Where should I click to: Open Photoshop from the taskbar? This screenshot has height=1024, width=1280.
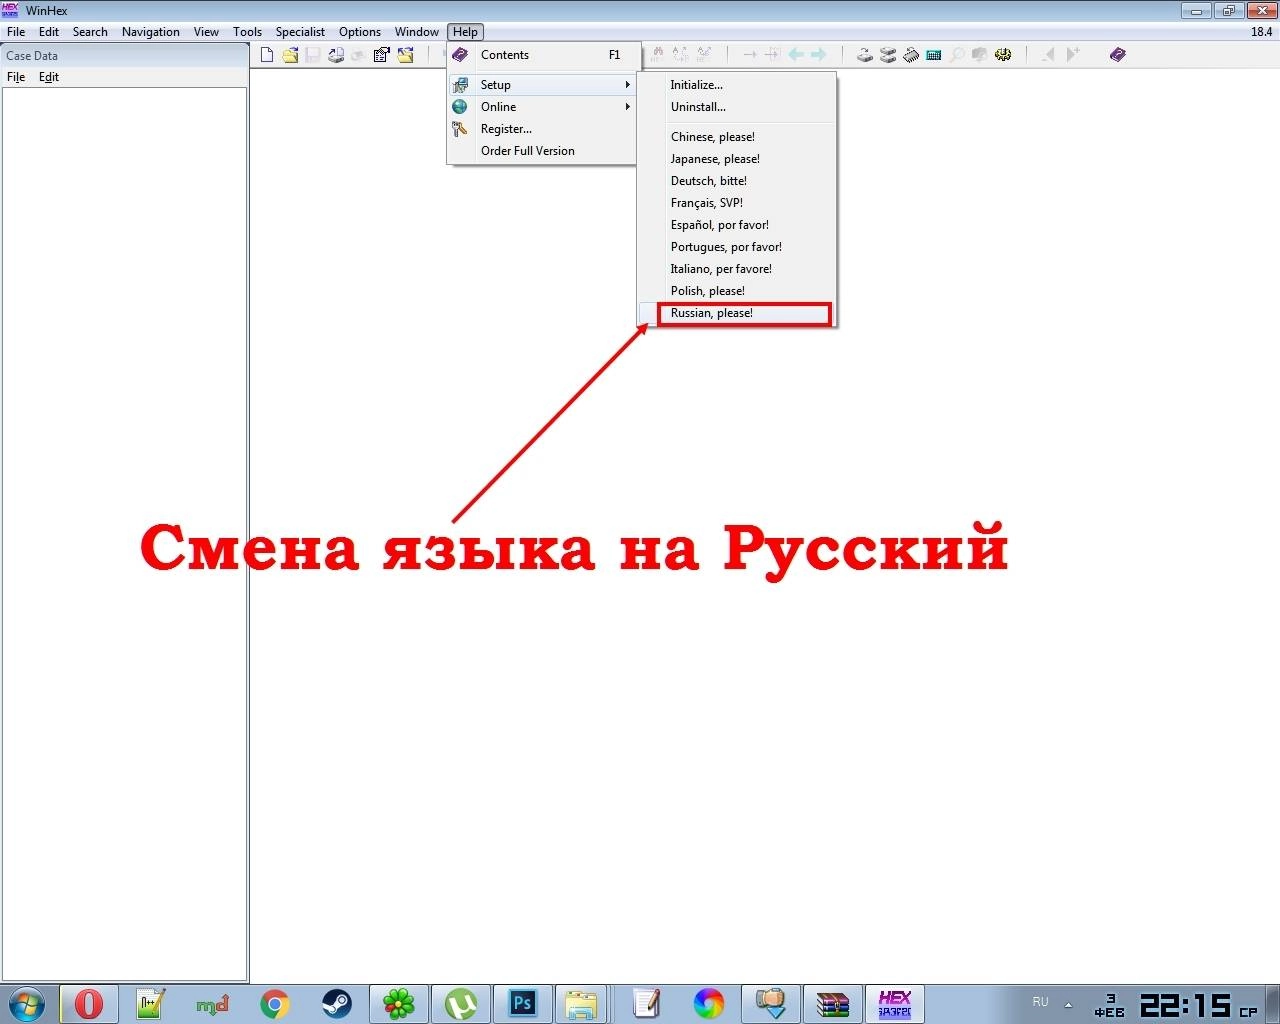click(x=523, y=1003)
